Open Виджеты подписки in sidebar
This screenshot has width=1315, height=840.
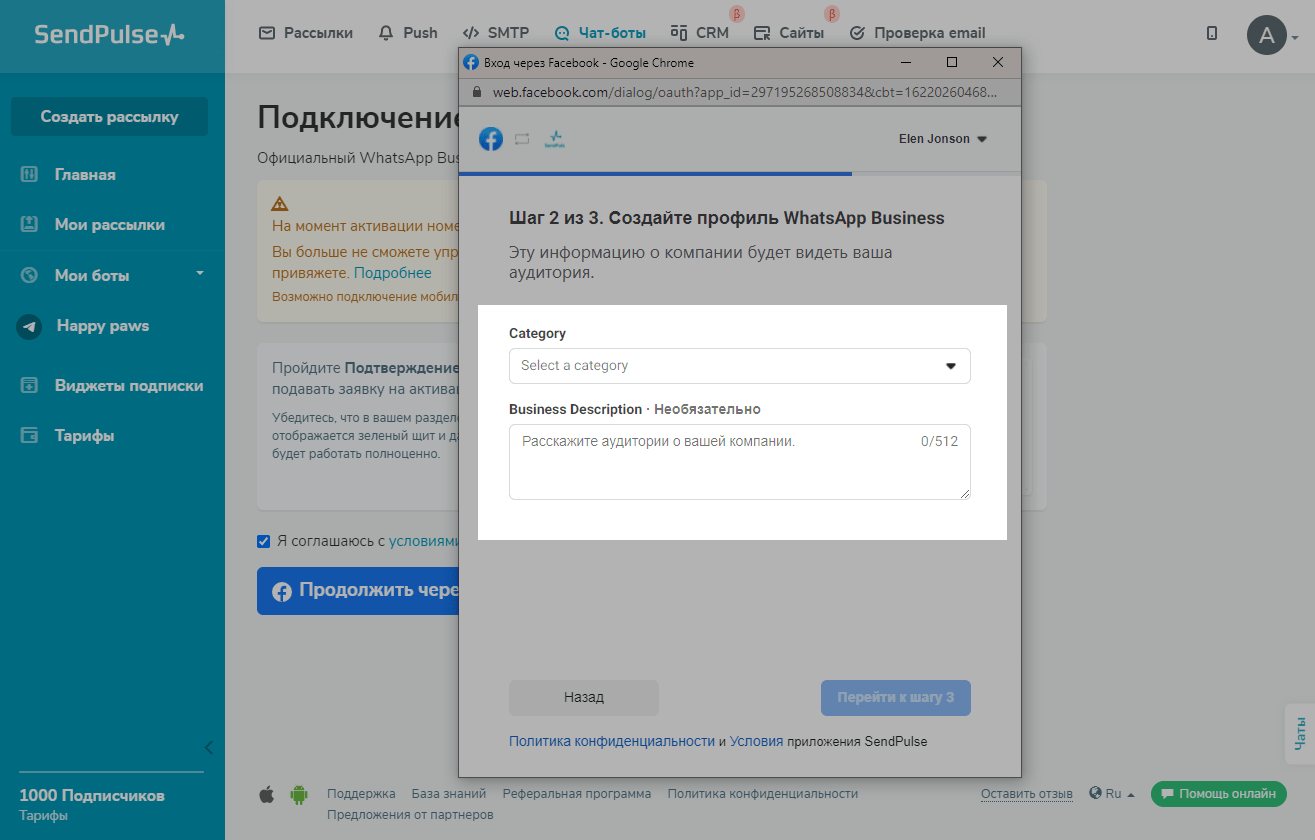pos(129,386)
